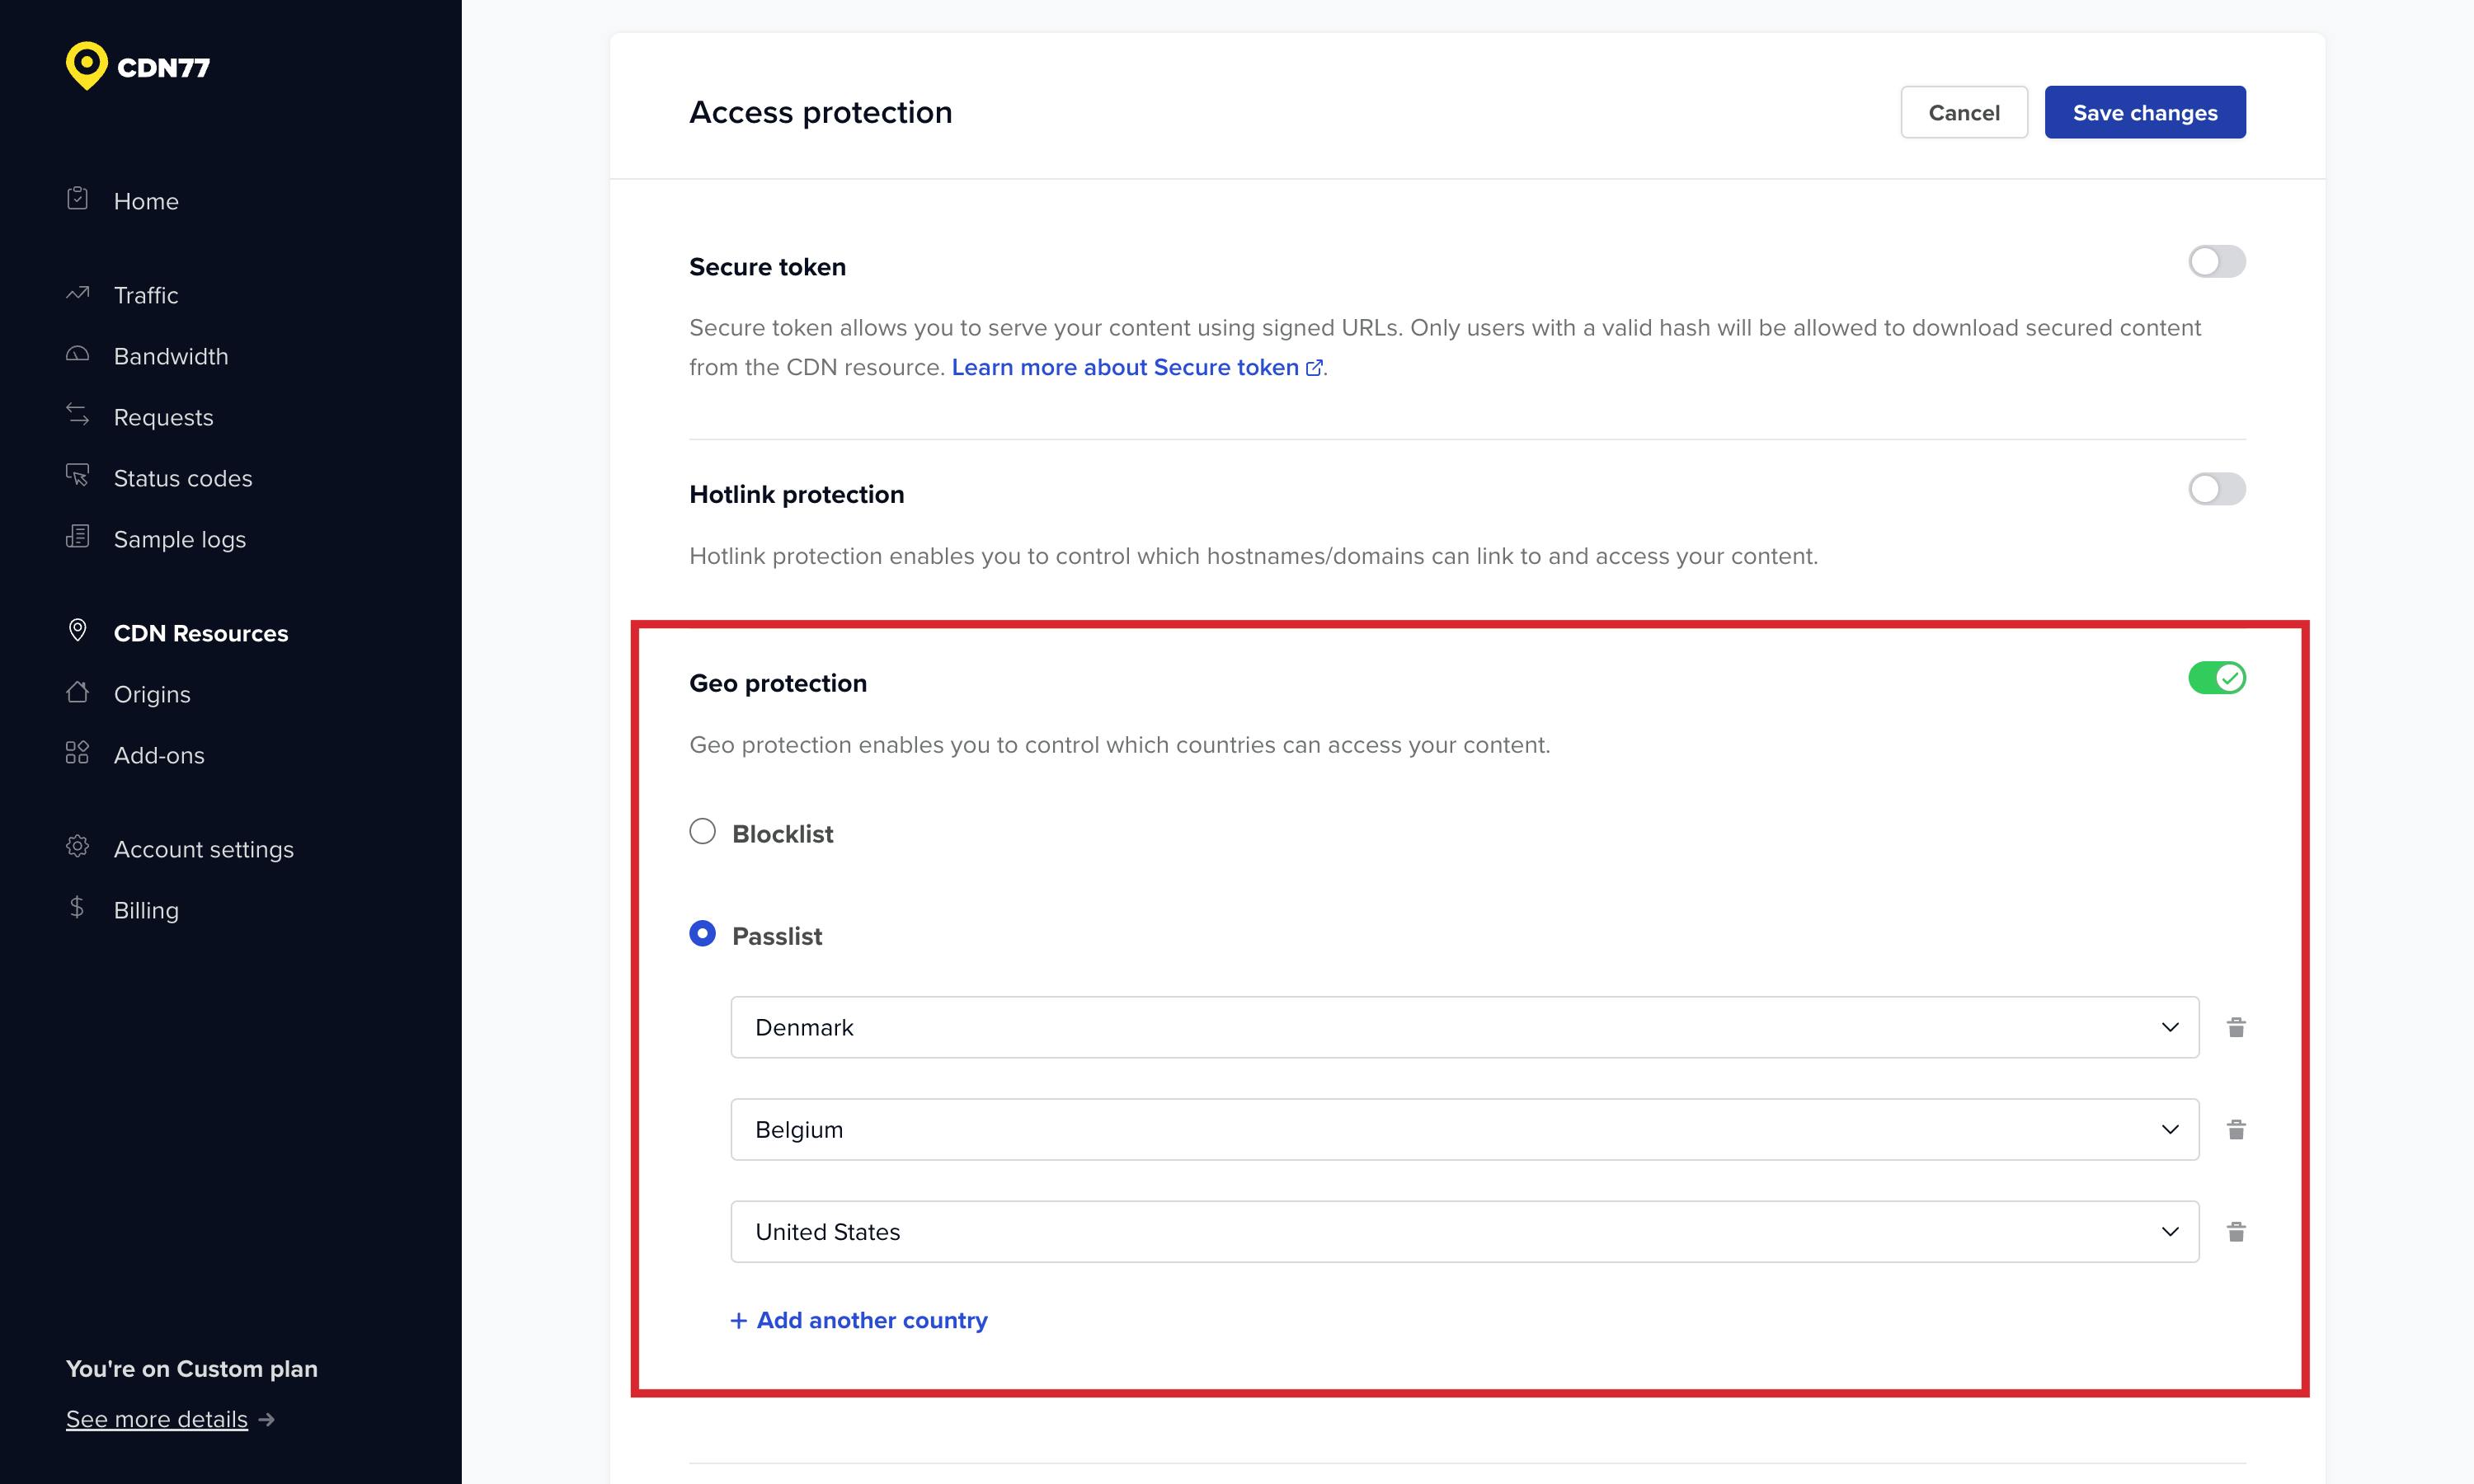Expand the Belgium country dropdown
Image resolution: width=2474 pixels, height=1484 pixels.
pyautogui.click(x=1464, y=1129)
